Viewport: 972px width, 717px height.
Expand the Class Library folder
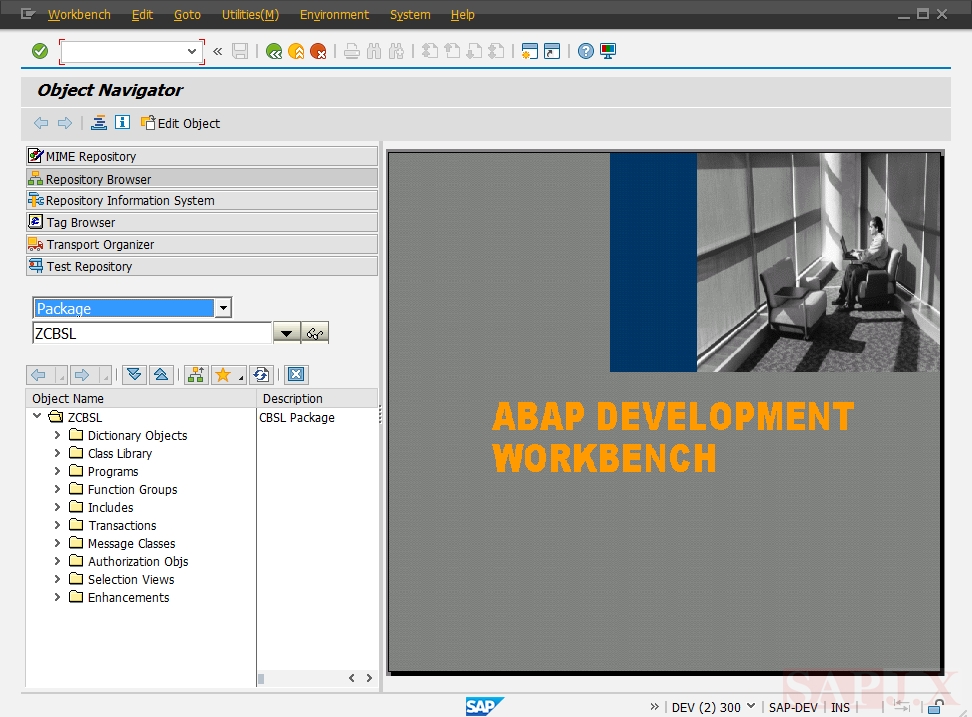coord(58,453)
